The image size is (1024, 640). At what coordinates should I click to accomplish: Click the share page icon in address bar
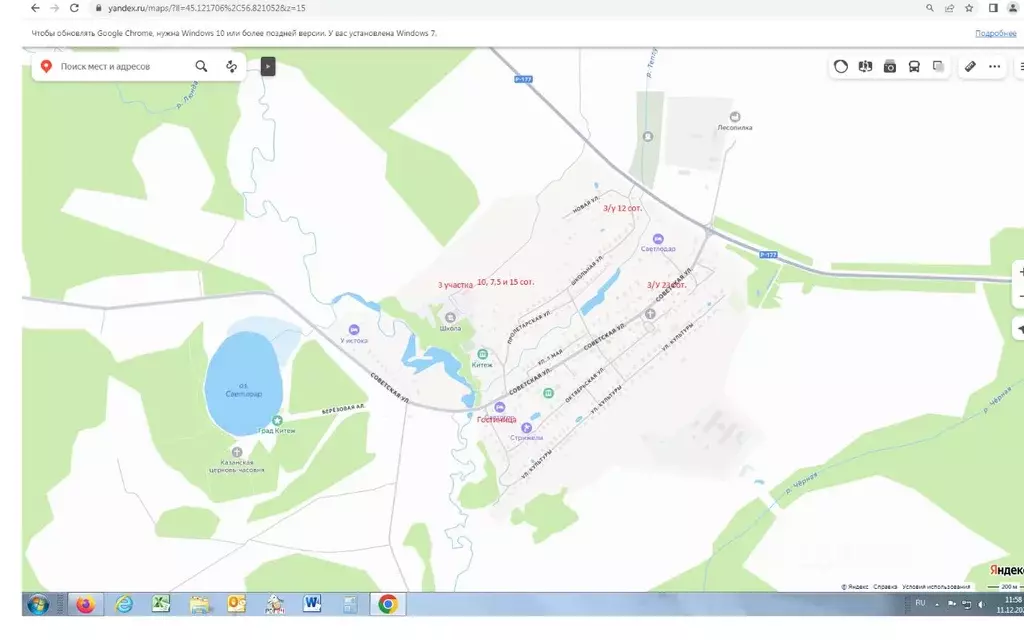950,8
